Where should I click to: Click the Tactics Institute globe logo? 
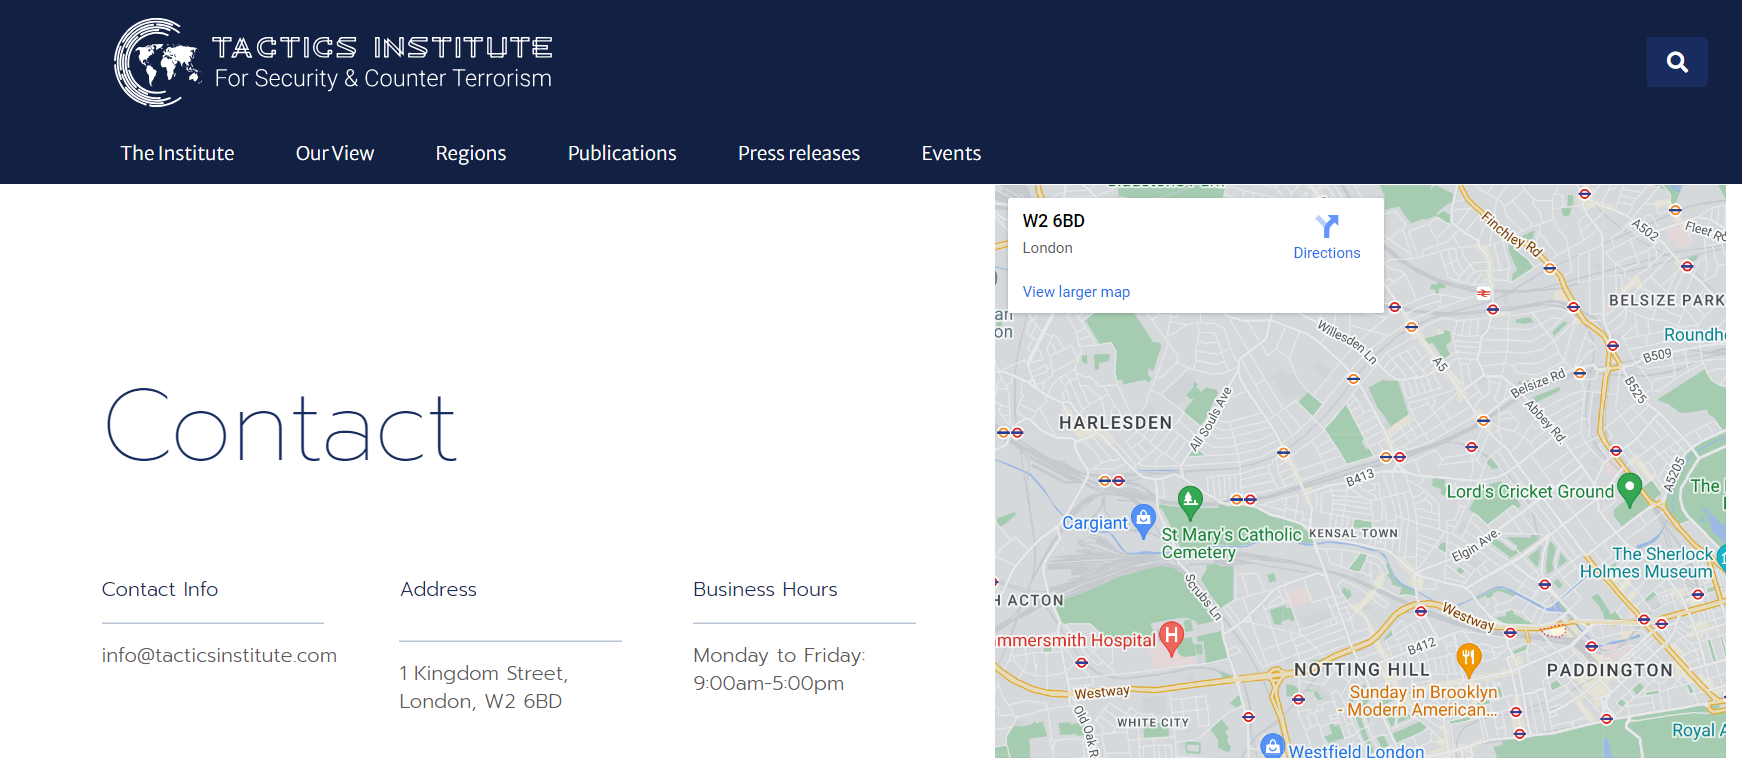tap(157, 62)
